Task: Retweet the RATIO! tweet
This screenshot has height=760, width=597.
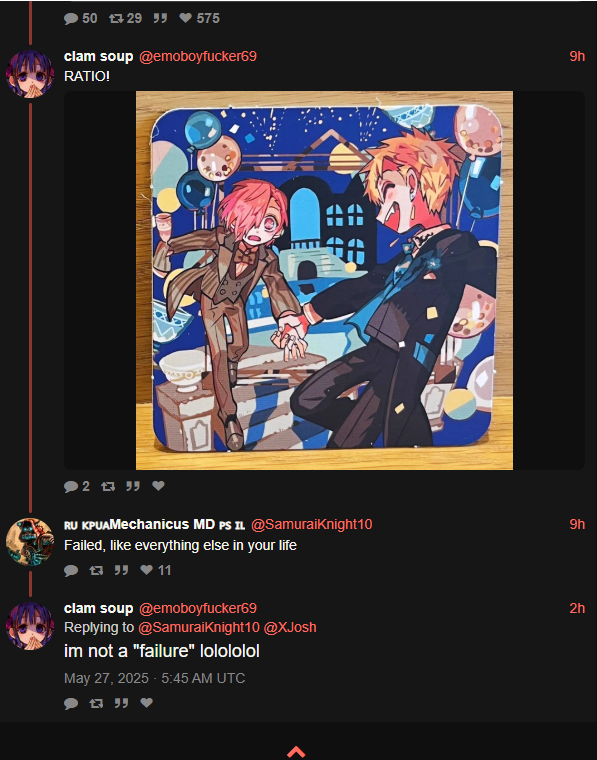Action: tap(108, 486)
